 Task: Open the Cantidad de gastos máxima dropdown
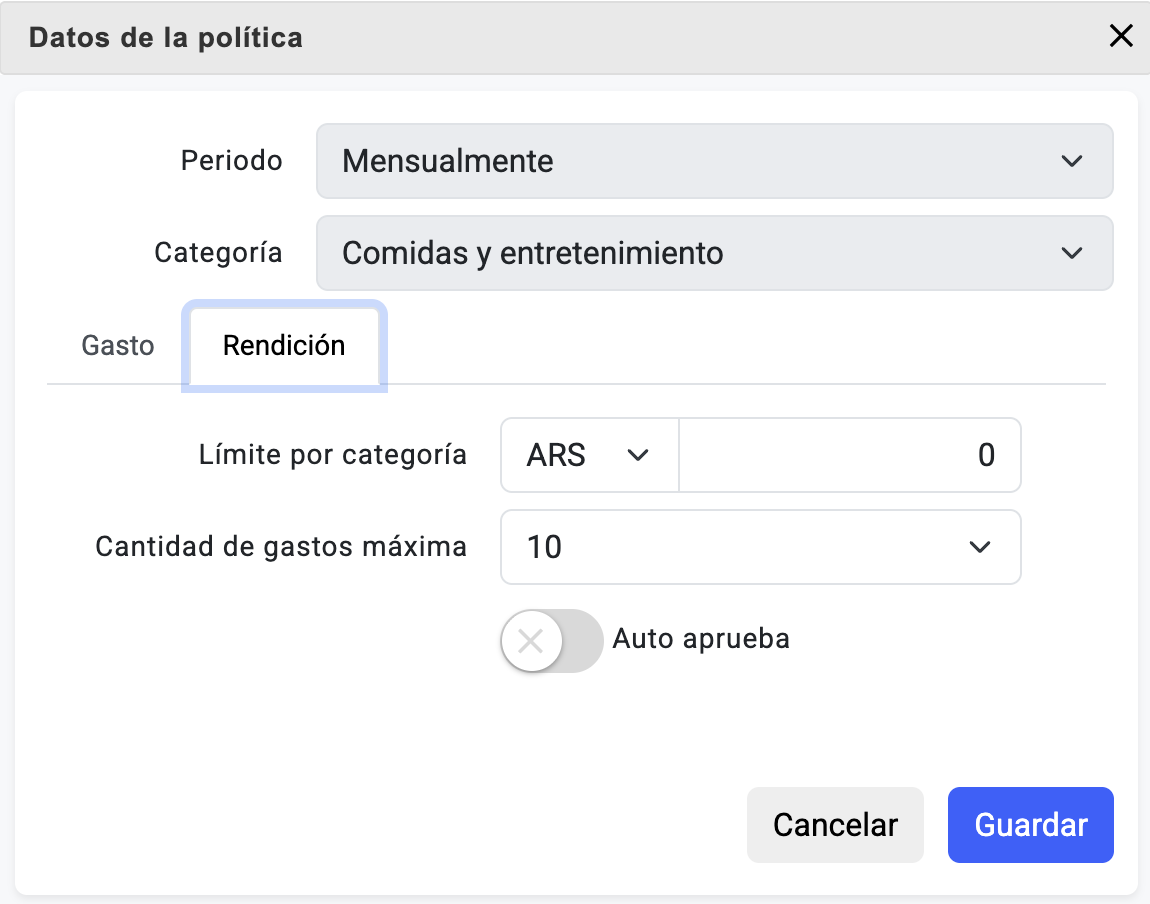[740, 547]
